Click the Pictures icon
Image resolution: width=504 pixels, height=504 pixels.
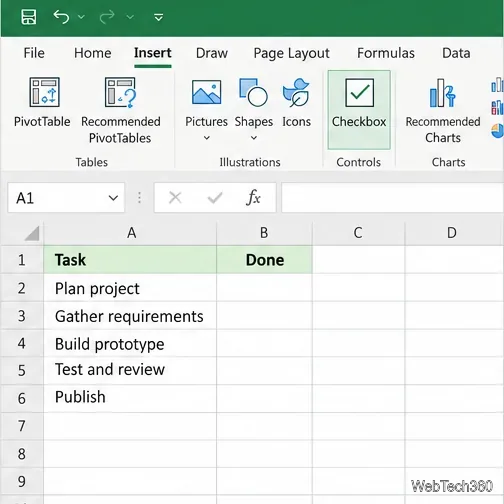pos(206,92)
